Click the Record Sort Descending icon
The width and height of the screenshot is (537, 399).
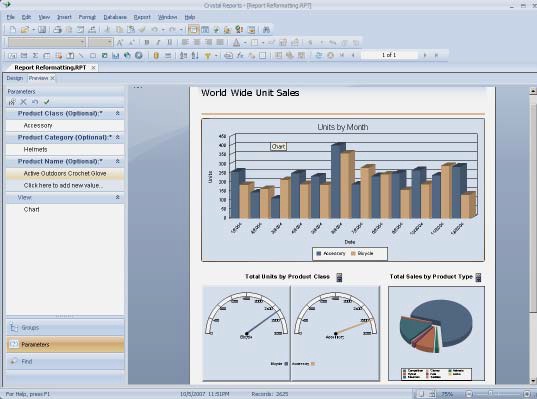click(195, 55)
